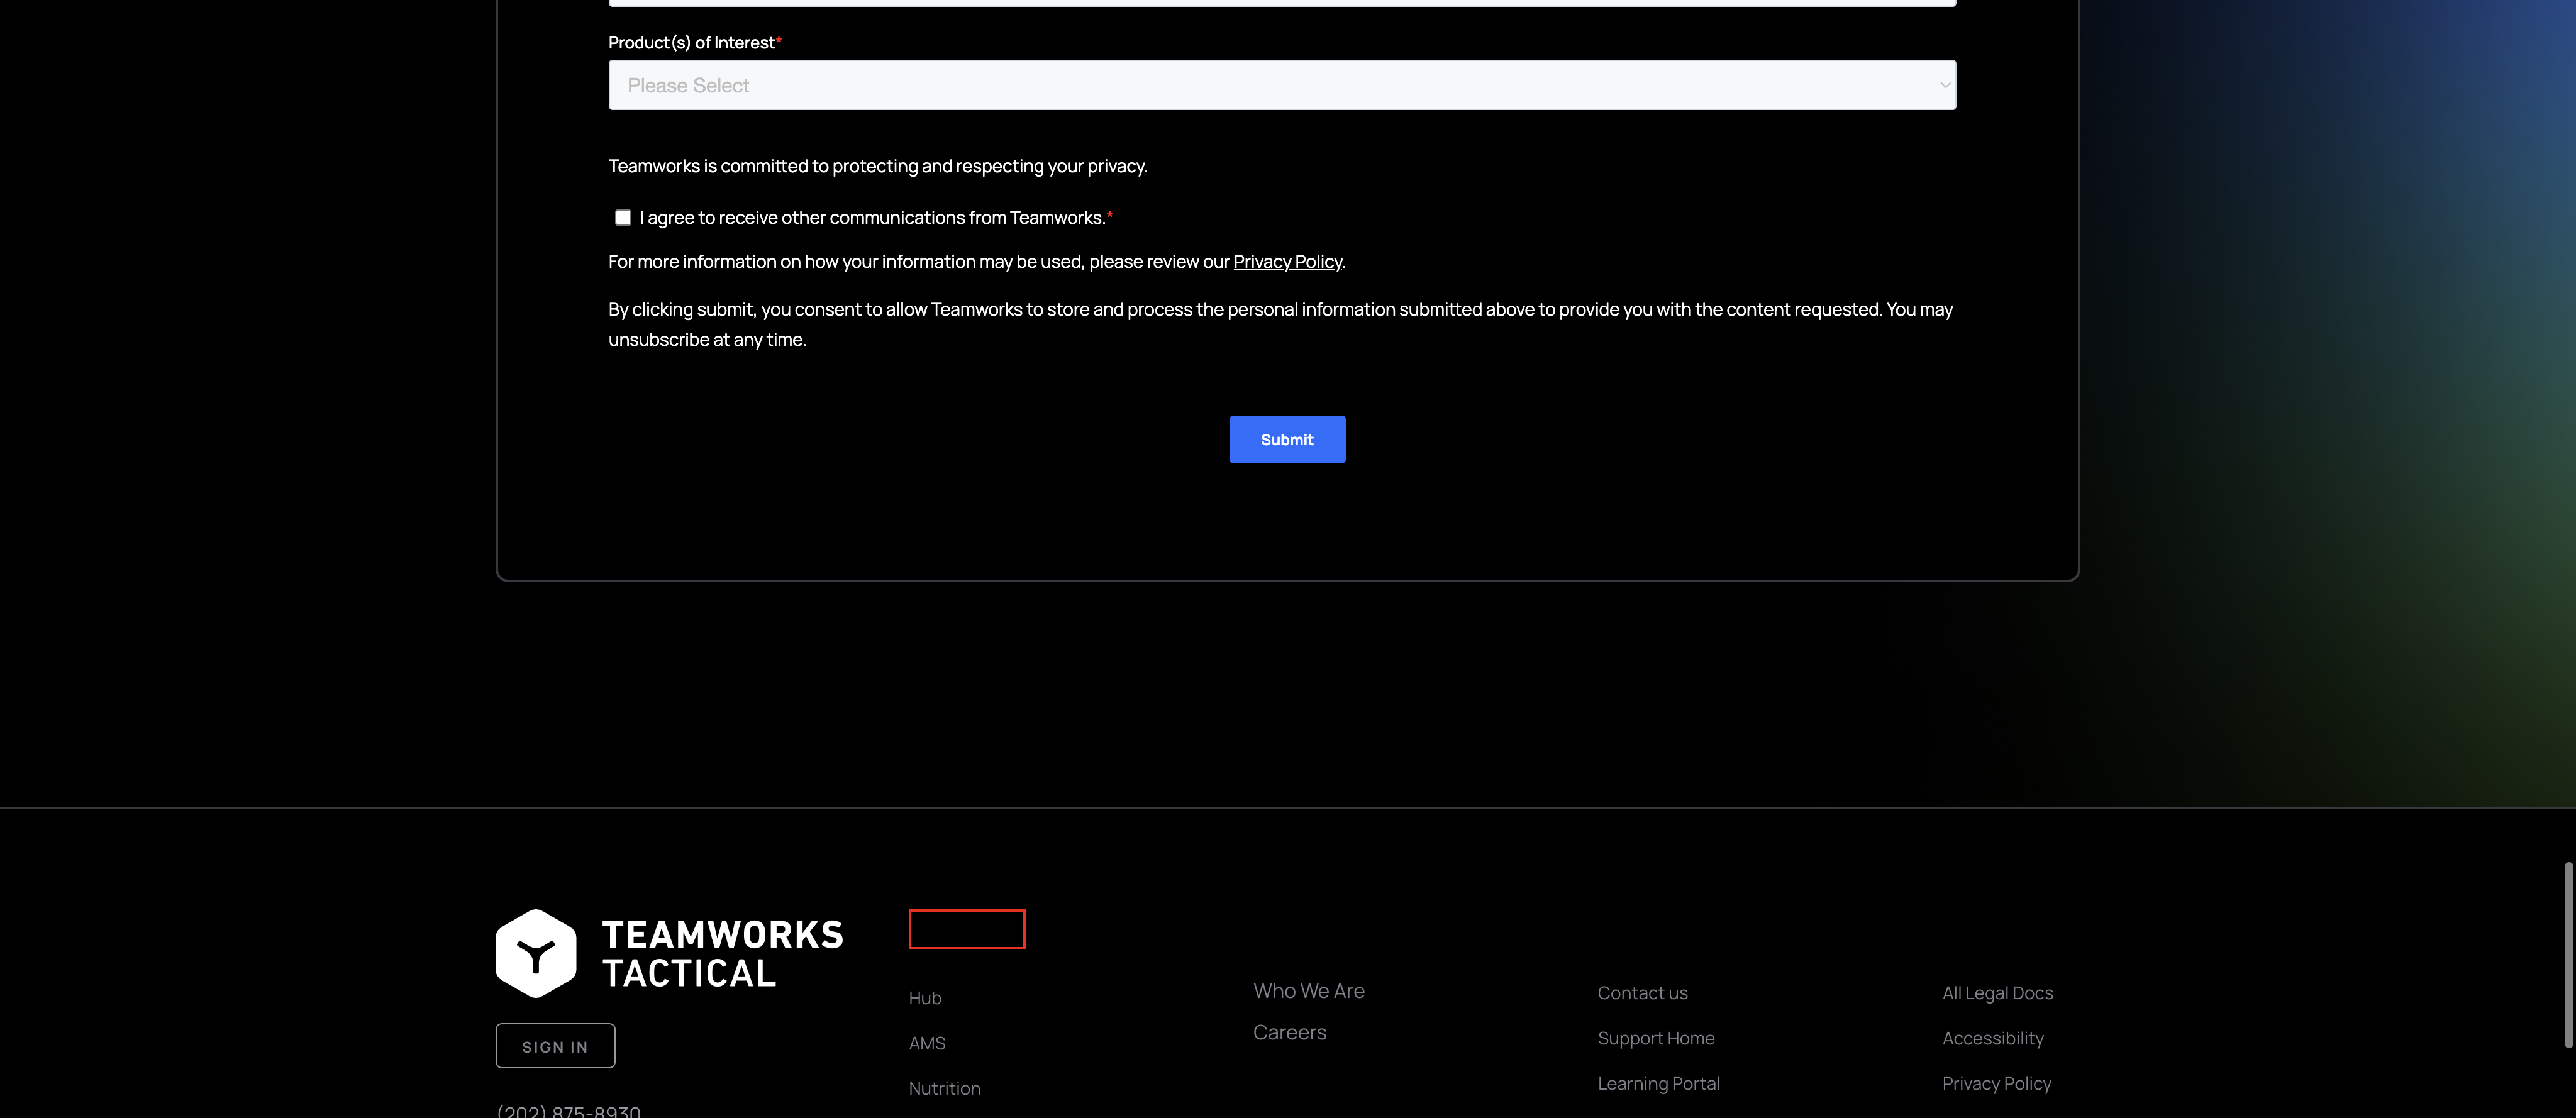This screenshot has width=2576, height=1118.
Task: Go to the Learning Portal link
Action: pos(1658,1083)
